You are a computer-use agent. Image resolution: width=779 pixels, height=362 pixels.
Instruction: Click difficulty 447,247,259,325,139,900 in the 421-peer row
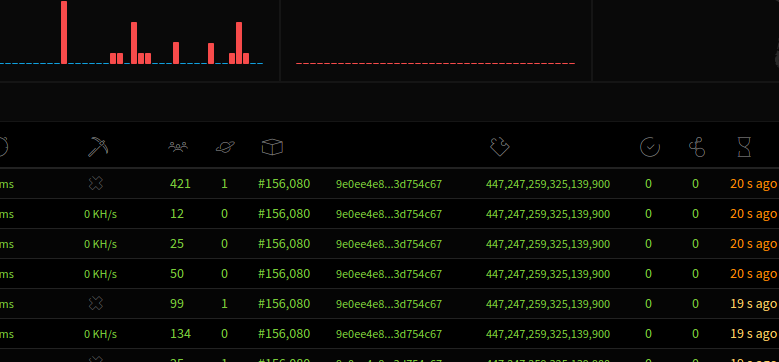548,184
